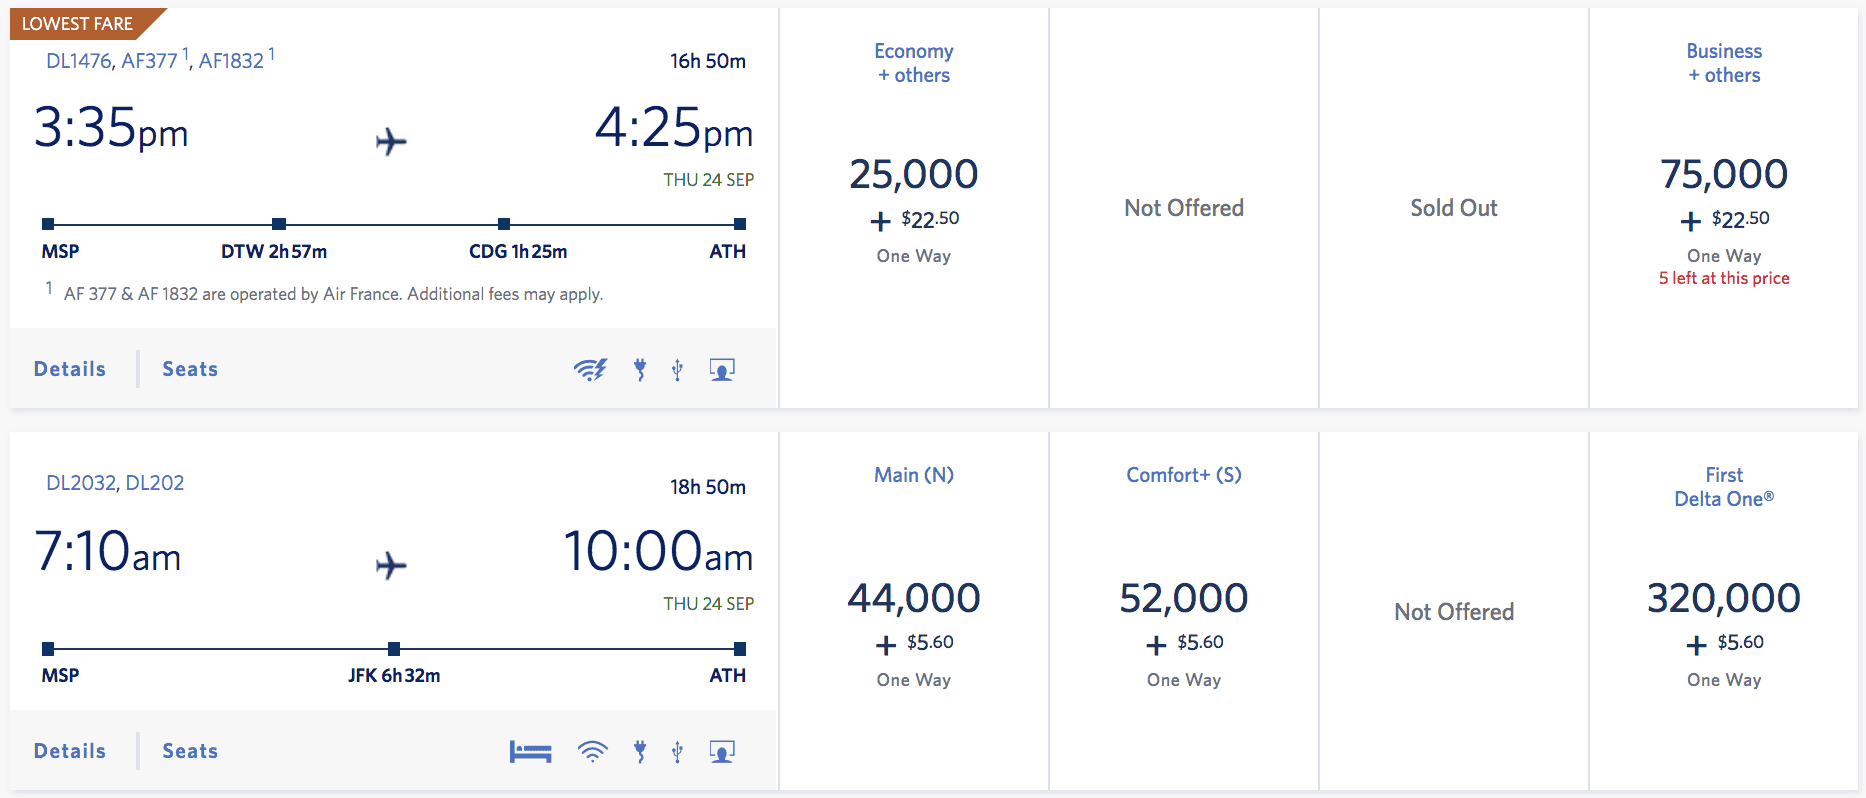Screen dimensions: 1866x798
Task: Click the DL2032, DL202 flight numbers link
Action: pyautogui.click(x=115, y=483)
